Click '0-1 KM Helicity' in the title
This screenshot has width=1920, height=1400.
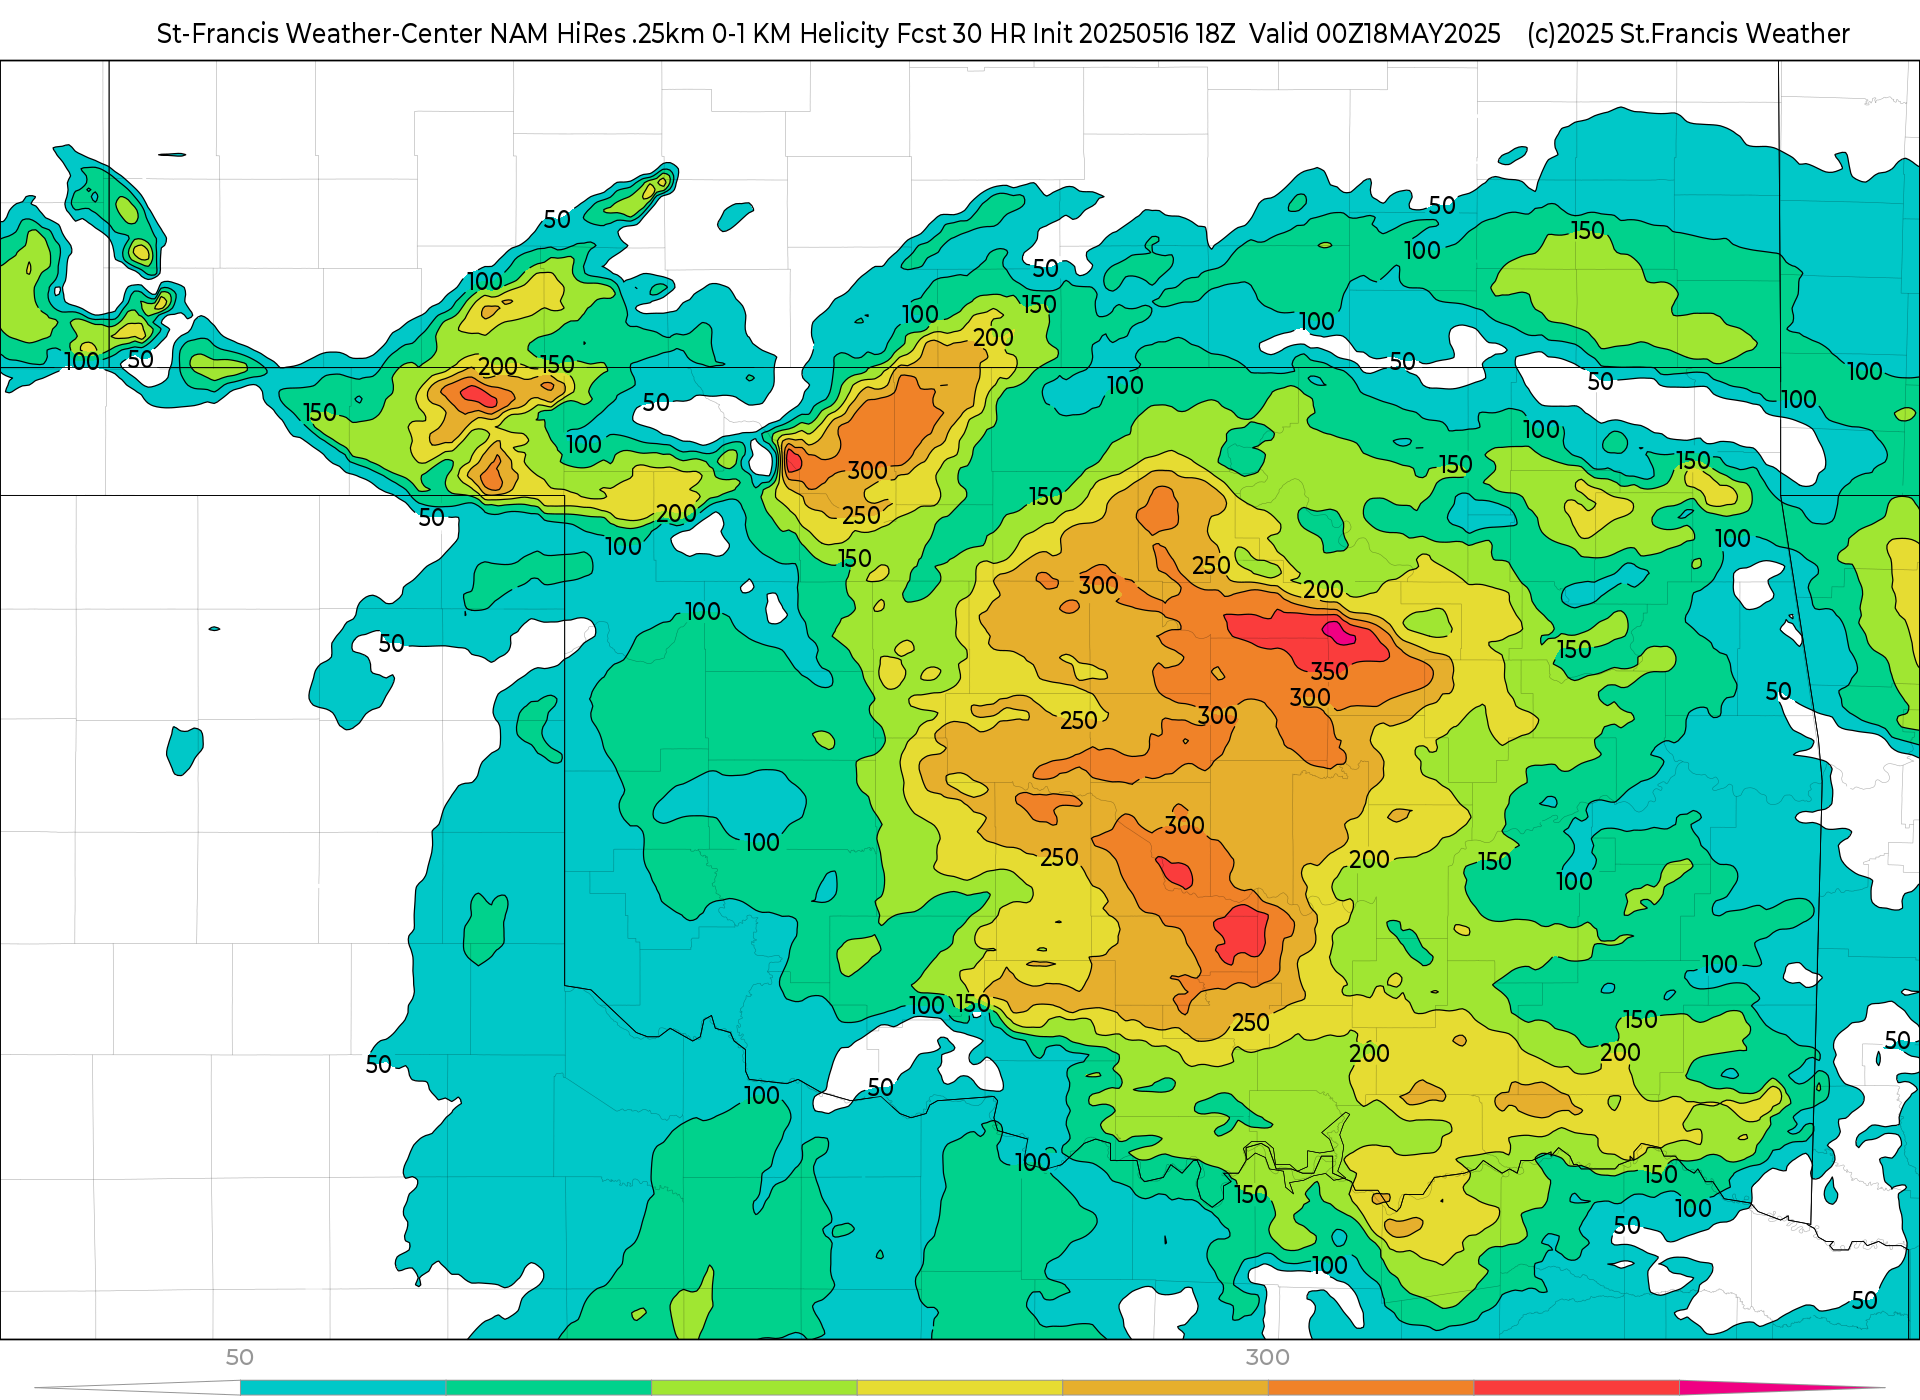click(800, 34)
